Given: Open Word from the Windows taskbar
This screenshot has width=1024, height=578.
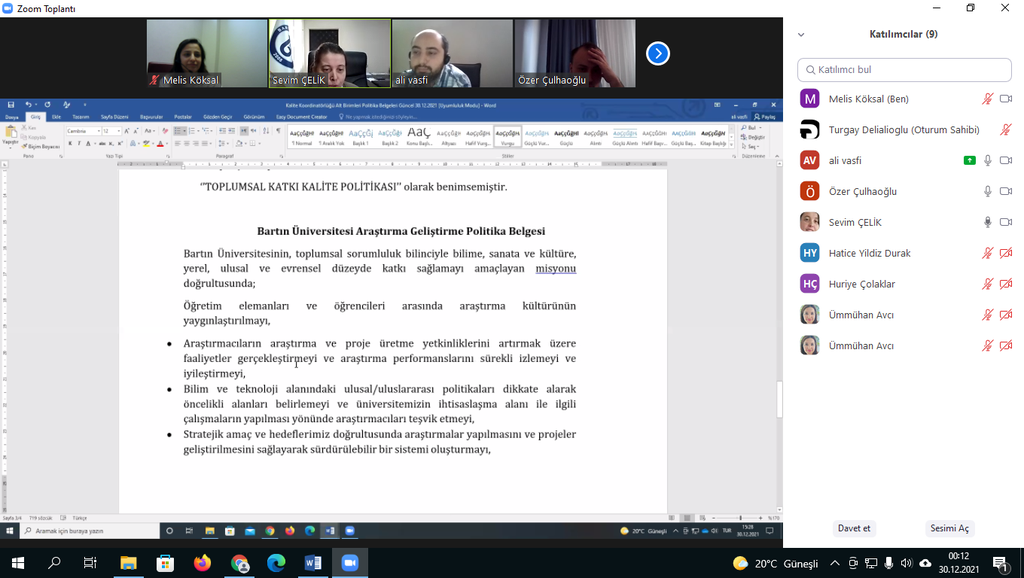Looking at the screenshot, I should 312,563.
